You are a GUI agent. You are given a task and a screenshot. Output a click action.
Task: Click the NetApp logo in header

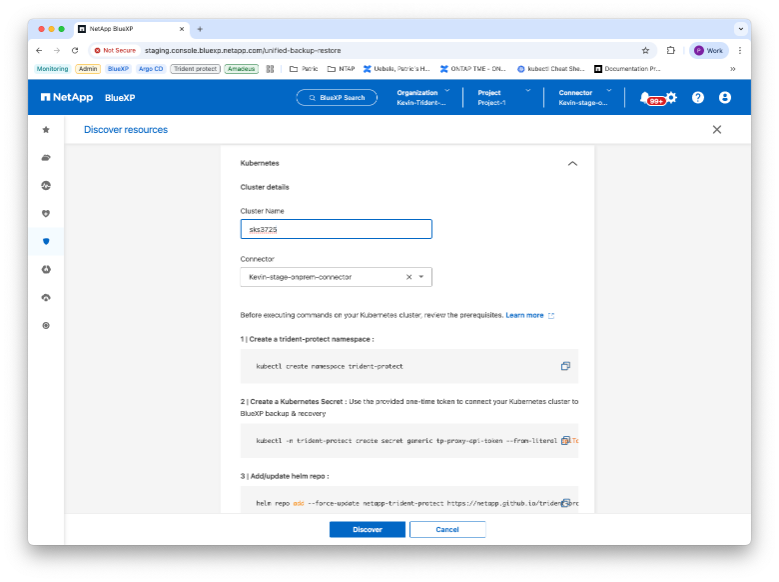[67, 97]
